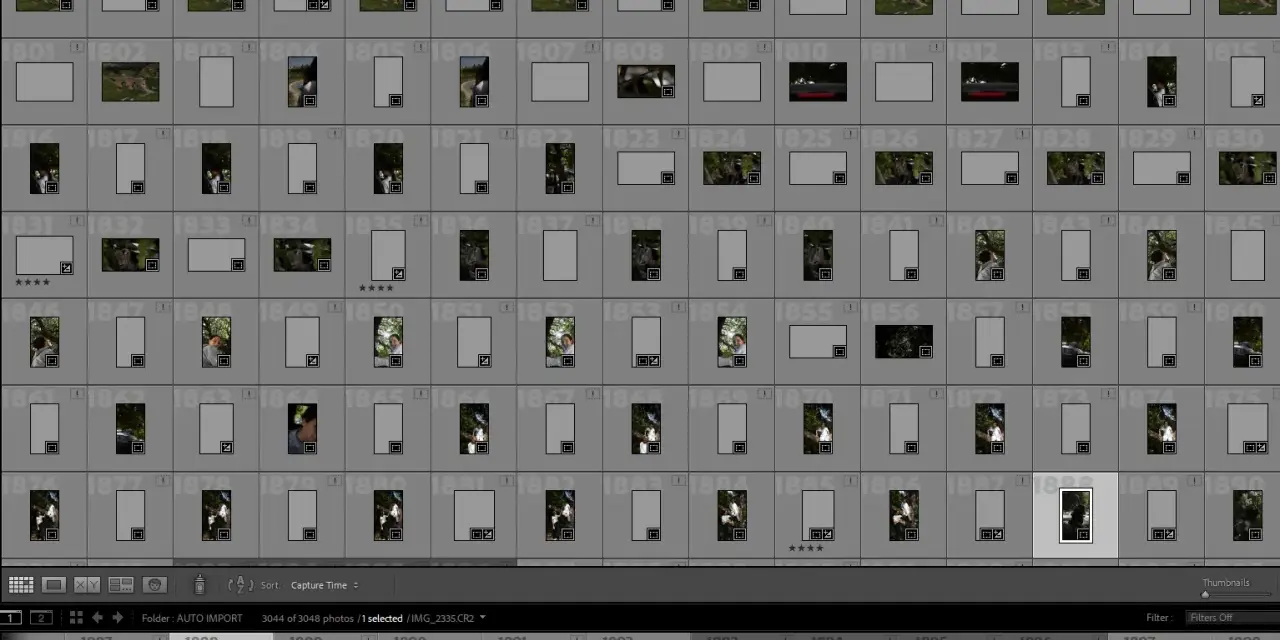
Task: Click 'Folder : AUTO IMPORT' text
Action: click(x=192, y=618)
